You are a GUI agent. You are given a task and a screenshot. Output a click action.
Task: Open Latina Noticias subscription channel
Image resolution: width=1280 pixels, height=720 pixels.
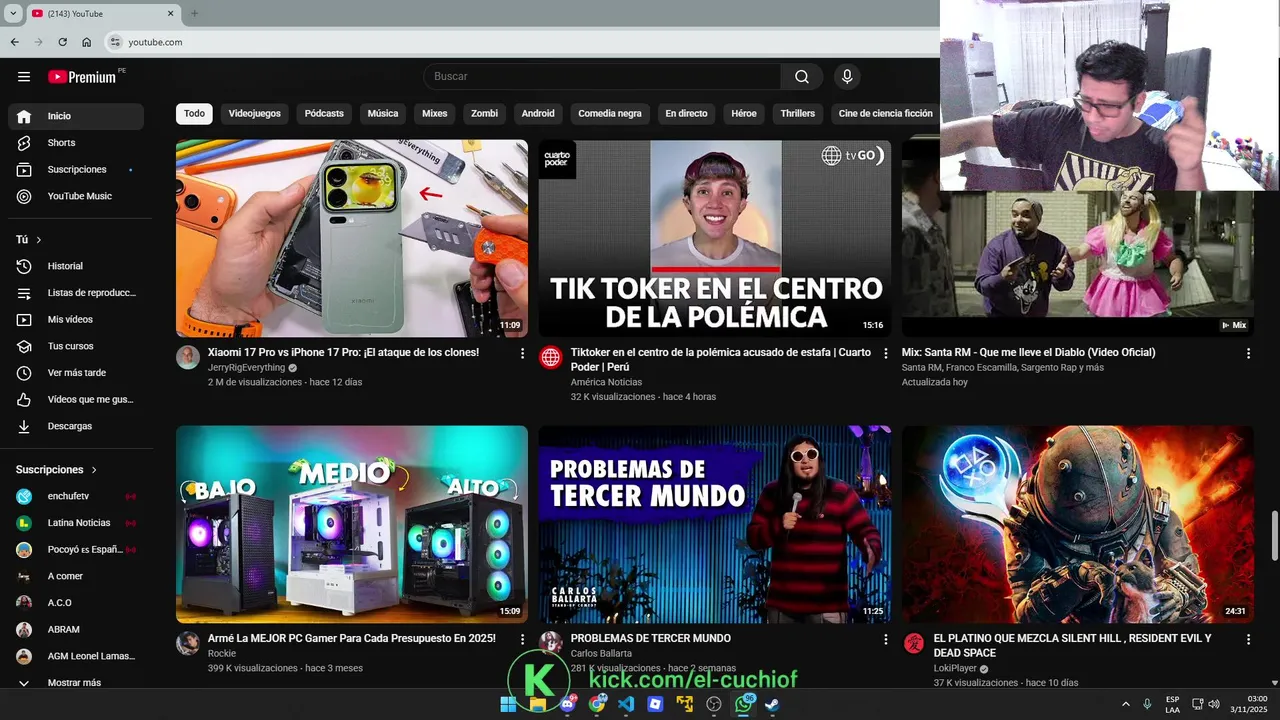pos(76,523)
